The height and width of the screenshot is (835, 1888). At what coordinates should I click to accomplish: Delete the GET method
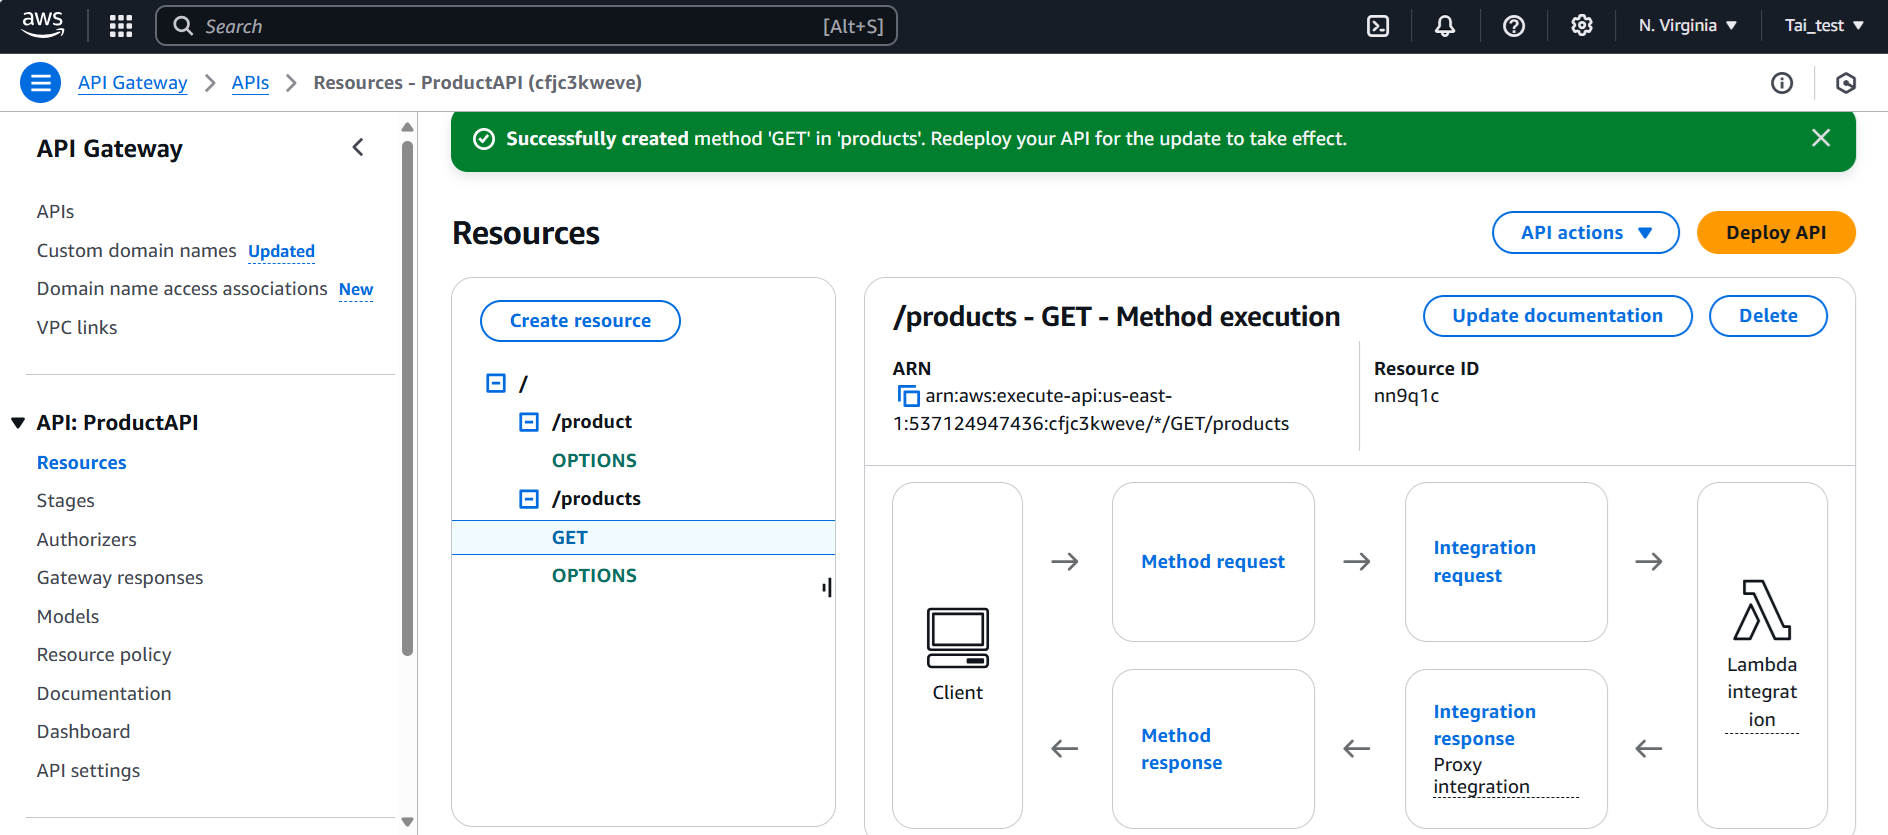point(1768,316)
